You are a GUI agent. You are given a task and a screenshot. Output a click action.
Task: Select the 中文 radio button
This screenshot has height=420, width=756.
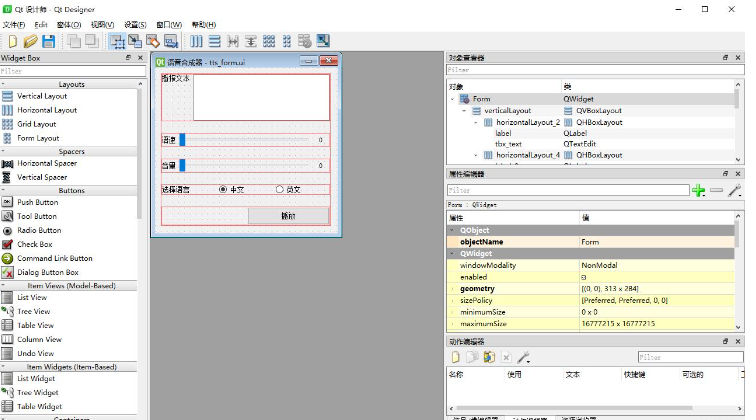(223, 189)
